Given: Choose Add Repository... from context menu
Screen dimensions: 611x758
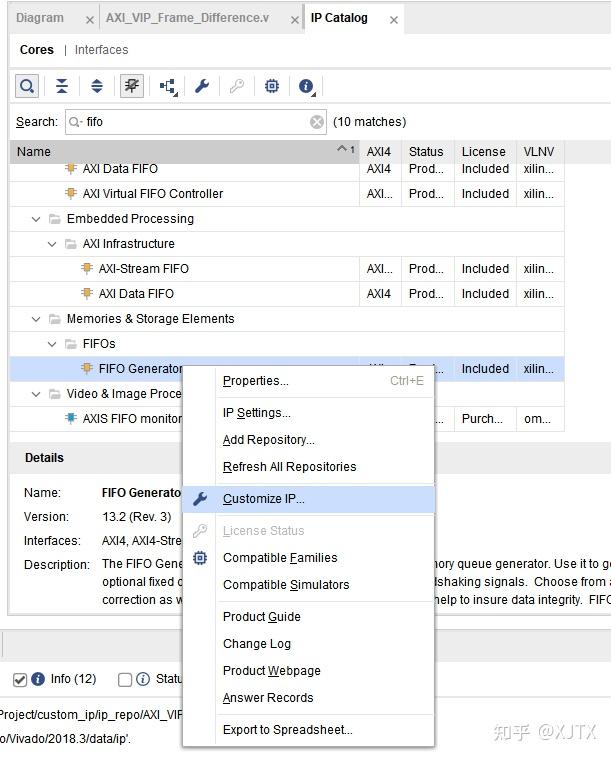Looking at the screenshot, I should (x=308, y=440).
